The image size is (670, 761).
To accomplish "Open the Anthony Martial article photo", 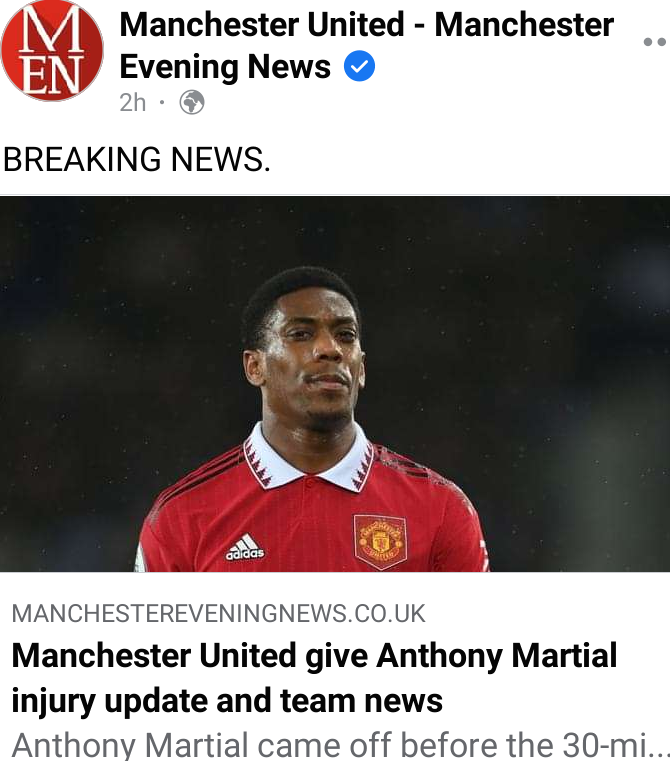I will 335,384.
